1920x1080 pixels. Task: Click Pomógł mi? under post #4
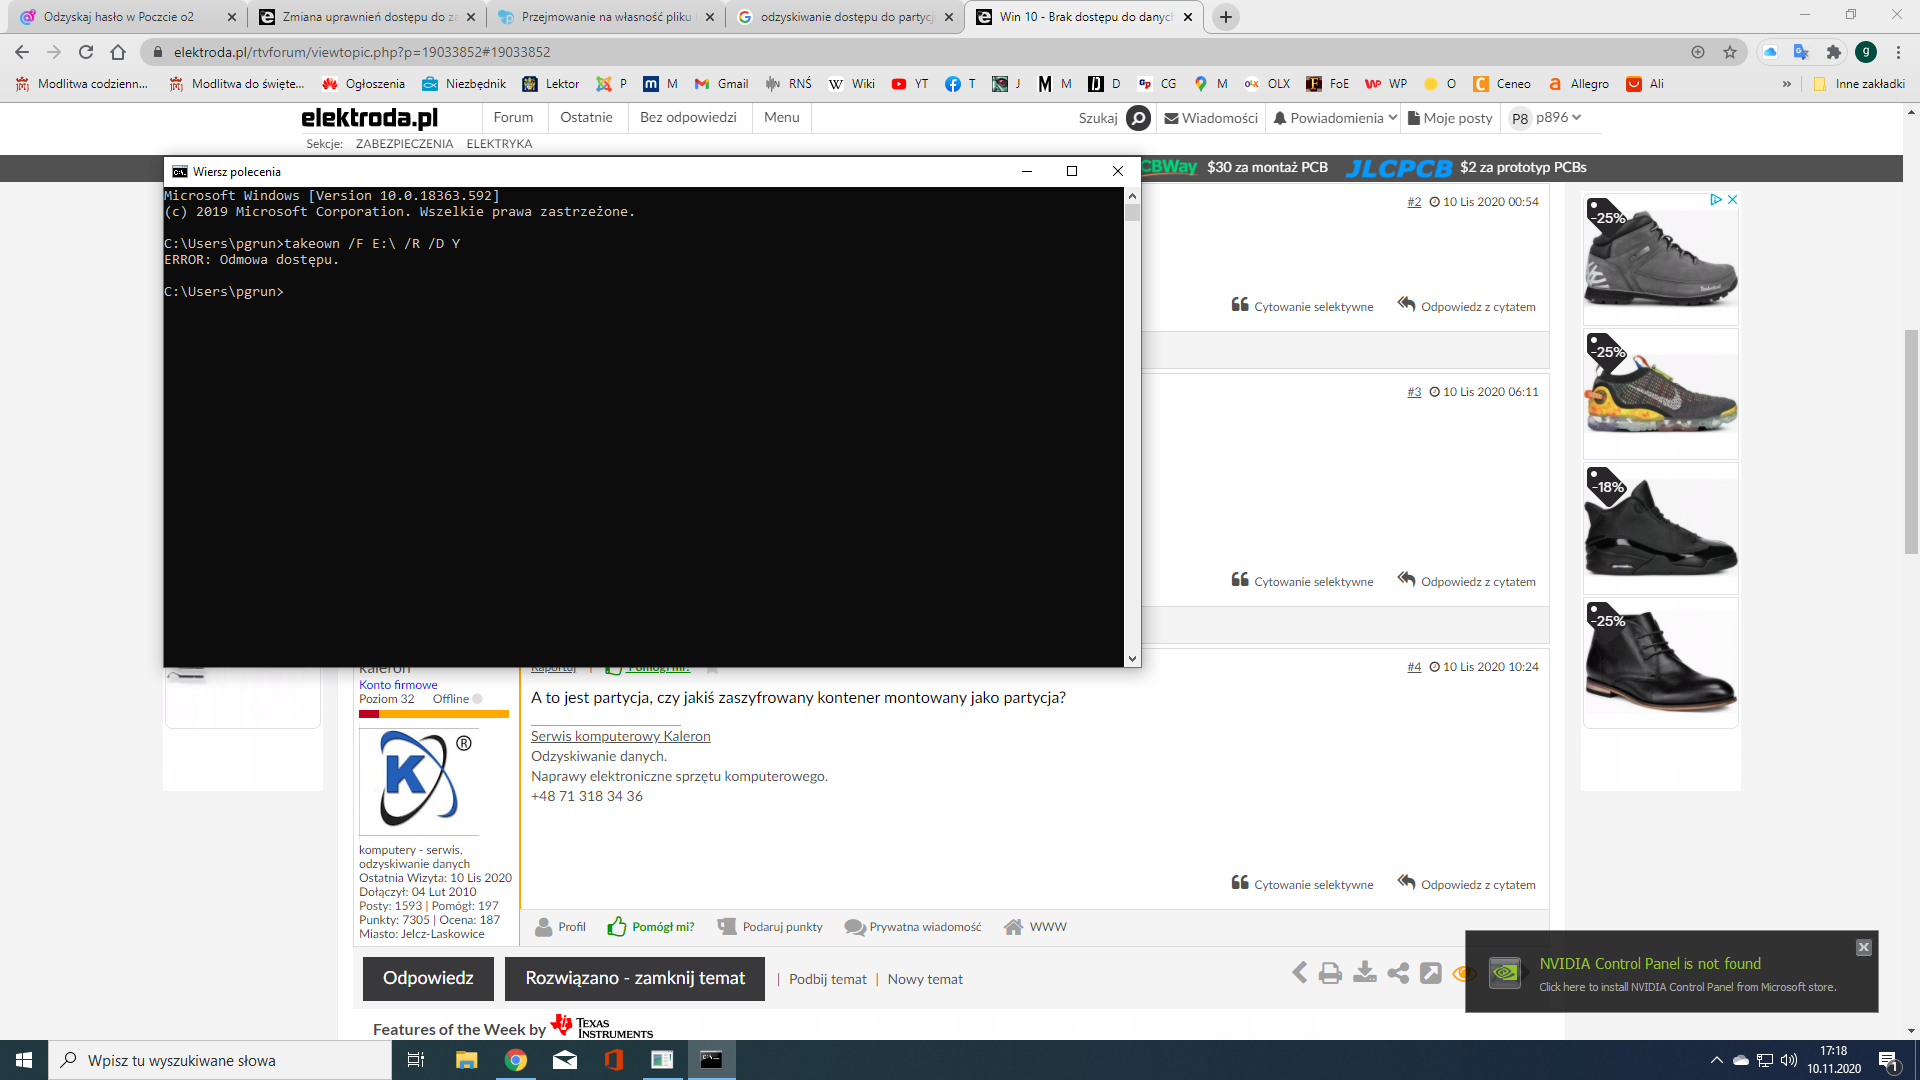tap(652, 927)
